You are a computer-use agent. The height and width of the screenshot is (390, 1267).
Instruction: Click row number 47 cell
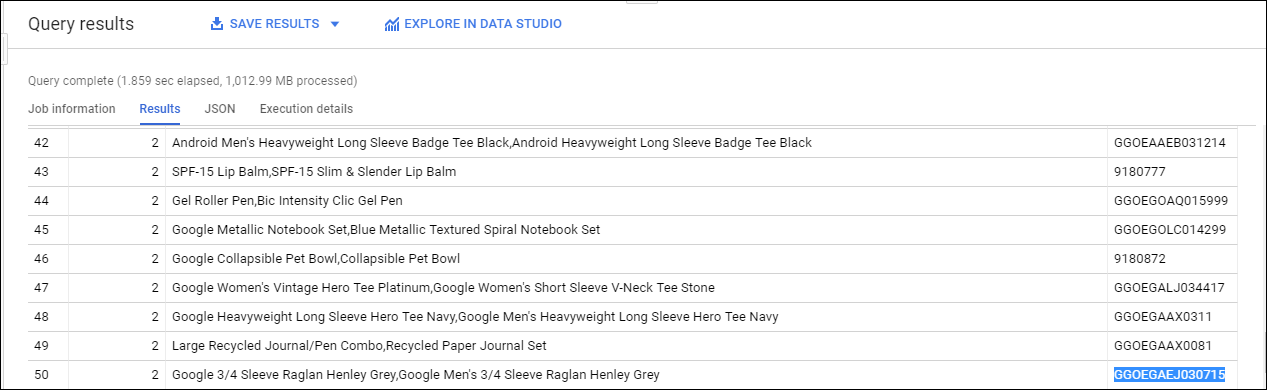coord(49,288)
